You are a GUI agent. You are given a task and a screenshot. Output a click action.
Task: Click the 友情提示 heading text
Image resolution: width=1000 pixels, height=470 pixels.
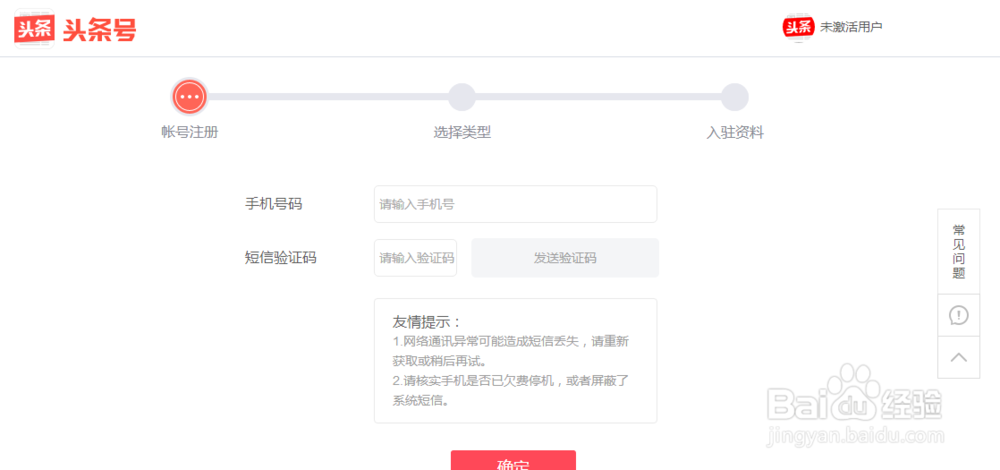[x=427, y=321]
